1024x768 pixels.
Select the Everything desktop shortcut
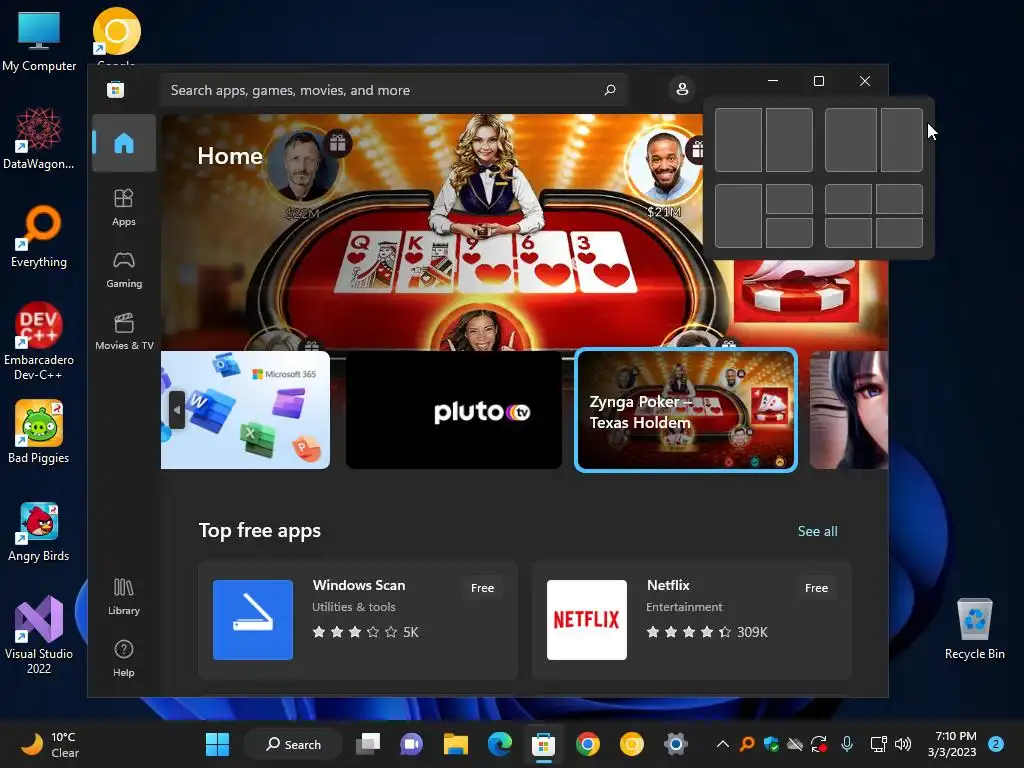pos(39,236)
